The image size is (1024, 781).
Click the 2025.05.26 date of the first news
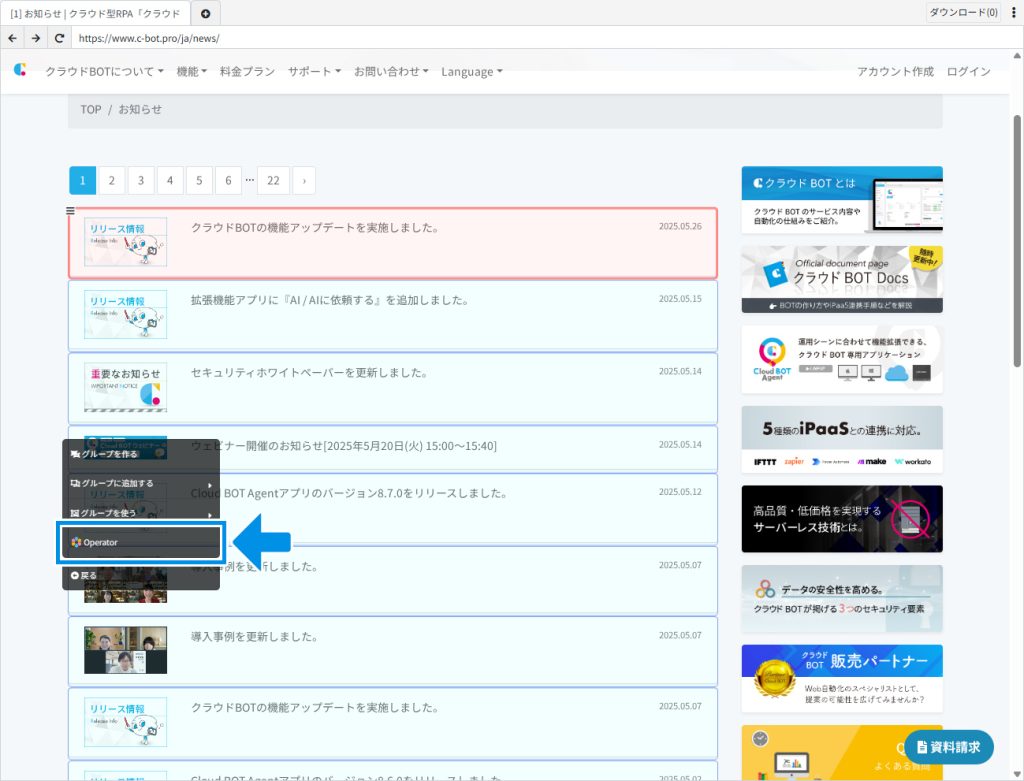click(x=680, y=227)
